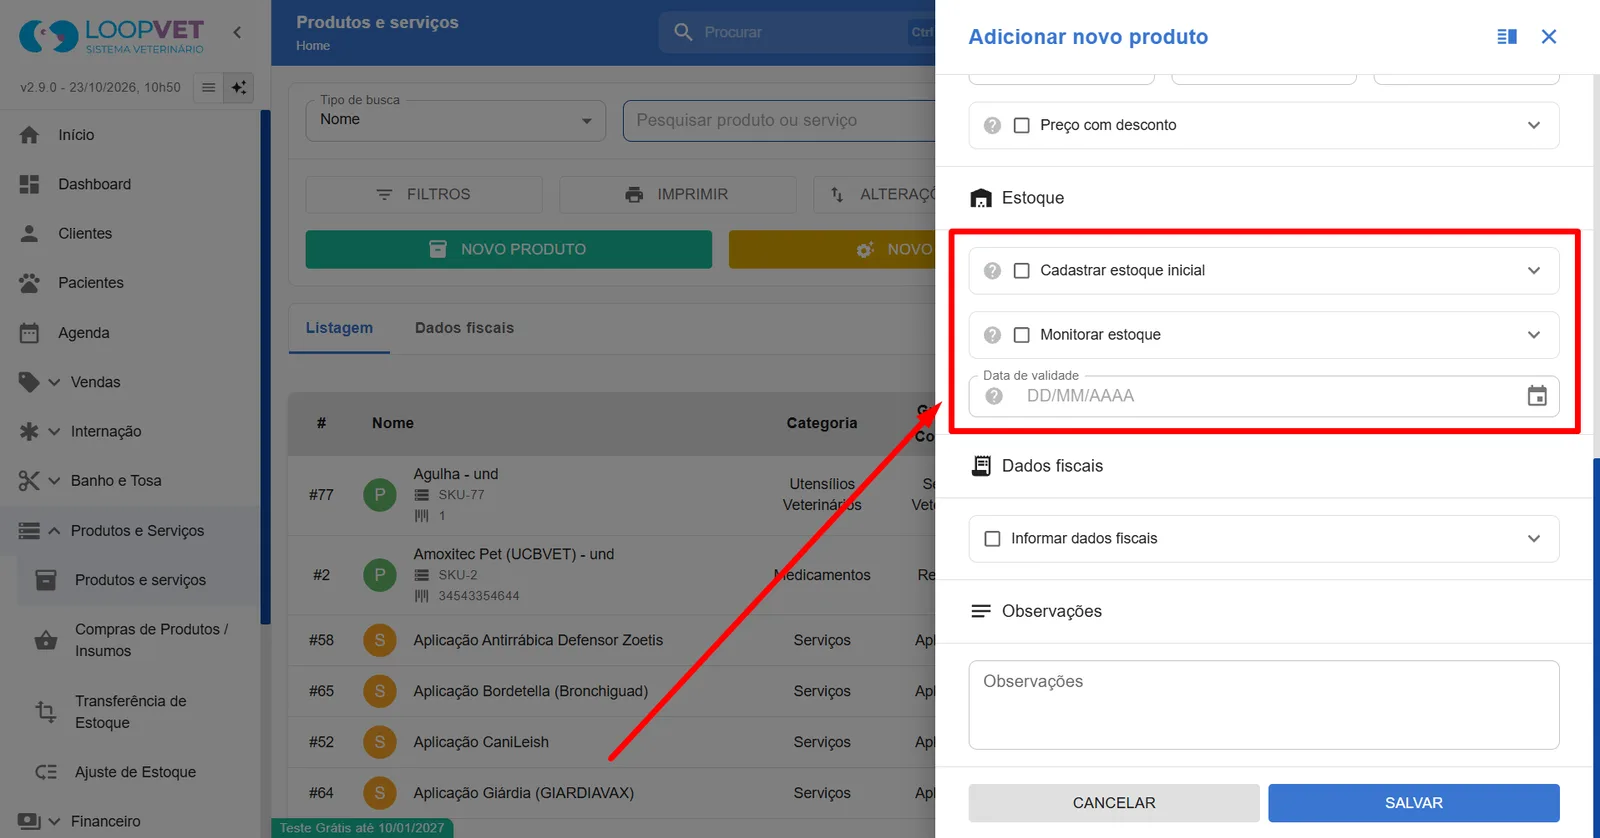Switch to the Dados fiscais tab
The image size is (1600, 838).
point(464,328)
